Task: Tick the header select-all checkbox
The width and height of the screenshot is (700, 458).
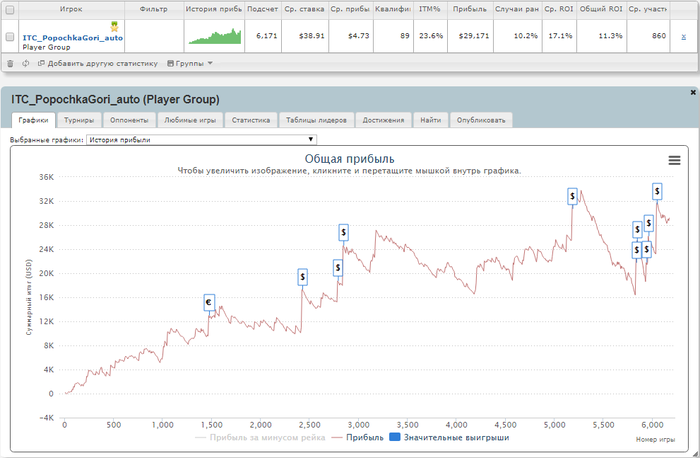Action: click(x=10, y=9)
